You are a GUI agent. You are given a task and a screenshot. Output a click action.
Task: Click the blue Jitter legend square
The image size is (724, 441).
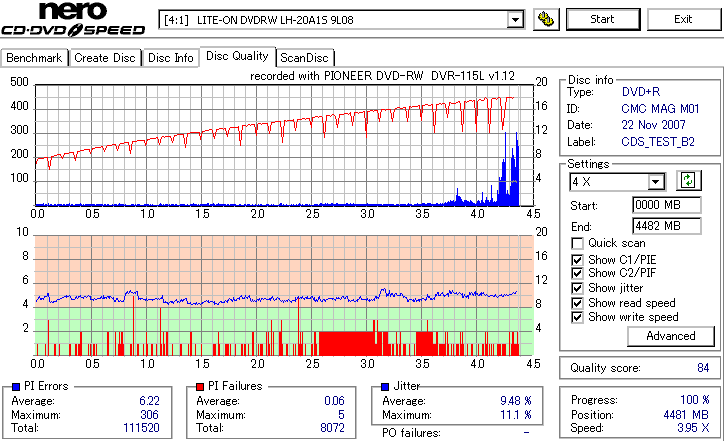click(x=385, y=387)
